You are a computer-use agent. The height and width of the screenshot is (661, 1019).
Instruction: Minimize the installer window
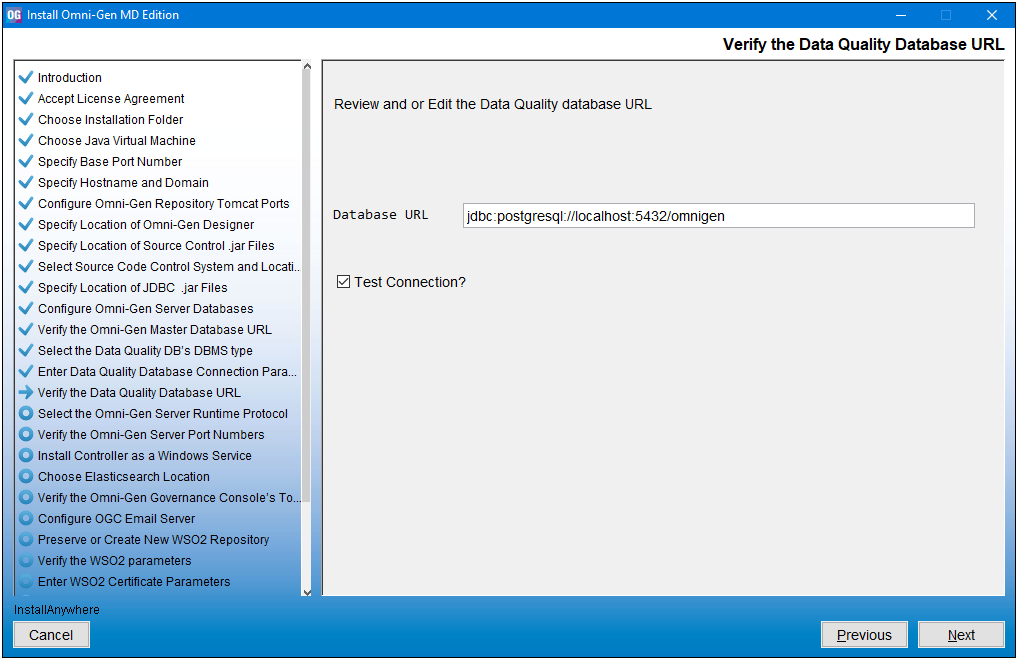pos(901,15)
